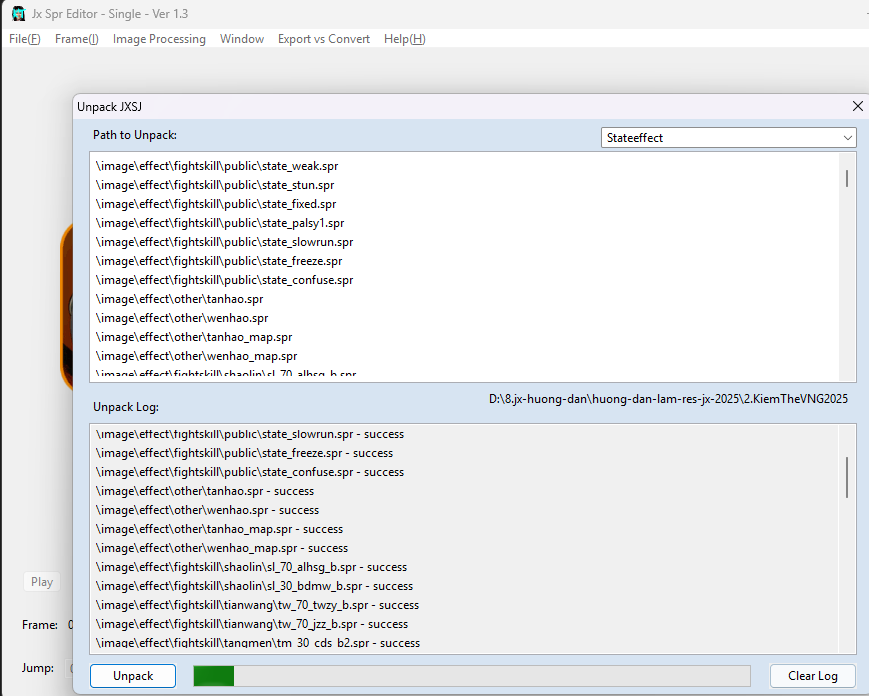The height and width of the screenshot is (696, 869).
Task: Open the Export vs Convert menu
Action: coord(324,39)
